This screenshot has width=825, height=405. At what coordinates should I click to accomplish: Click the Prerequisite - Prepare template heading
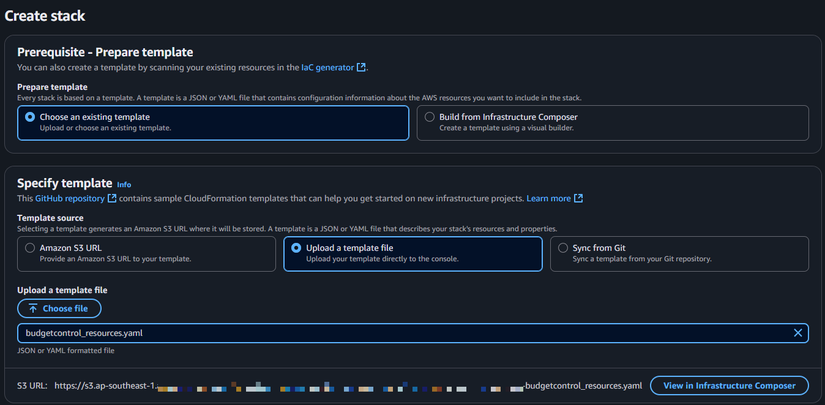coord(105,52)
